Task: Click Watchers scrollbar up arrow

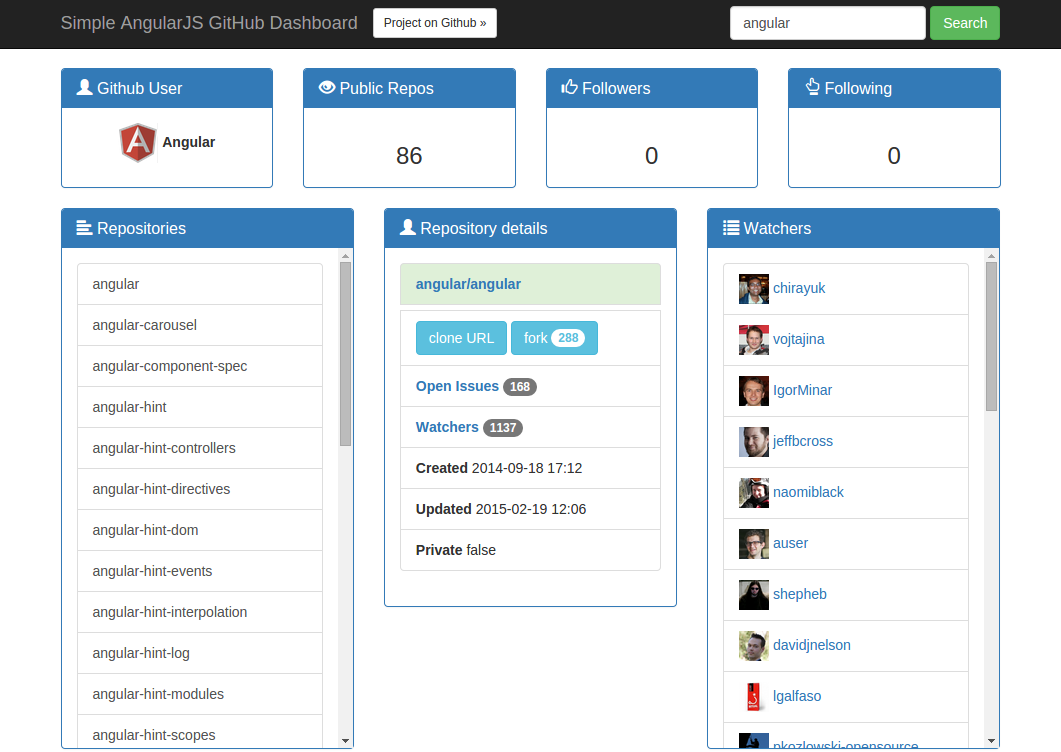Action: pos(991,256)
